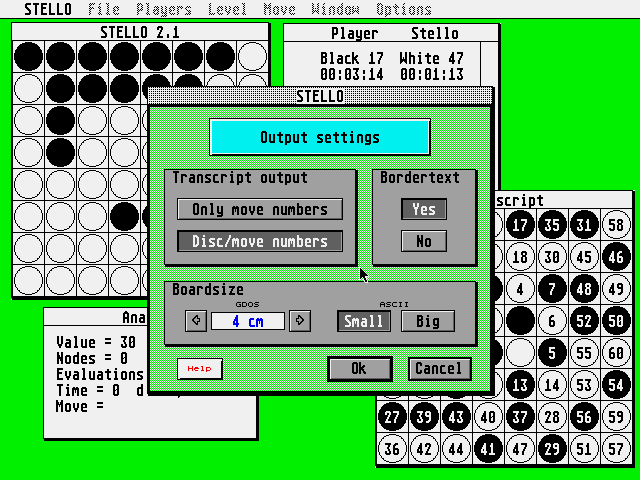
Task: Click transcript disc number 60
Action: 616,353
